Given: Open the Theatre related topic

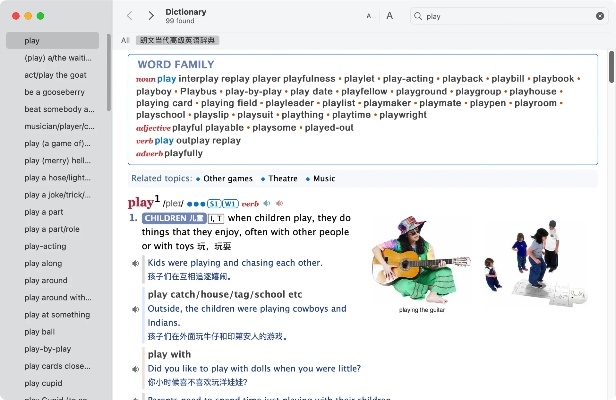Looking at the screenshot, I should (x=283, y=179).
